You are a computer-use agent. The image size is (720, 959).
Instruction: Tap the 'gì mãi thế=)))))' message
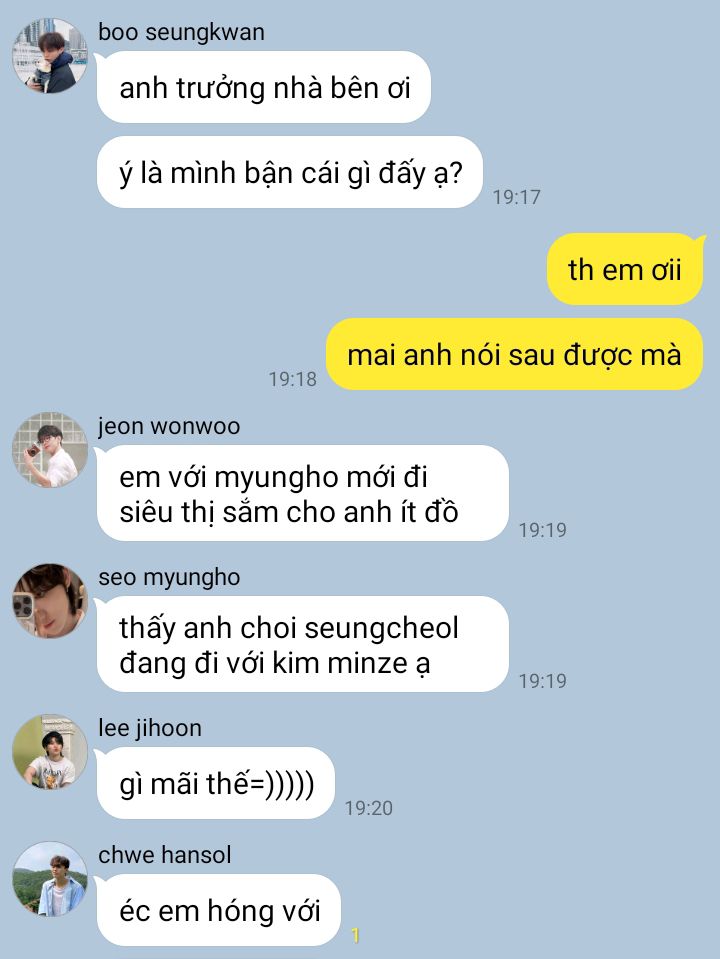(215, 783)
